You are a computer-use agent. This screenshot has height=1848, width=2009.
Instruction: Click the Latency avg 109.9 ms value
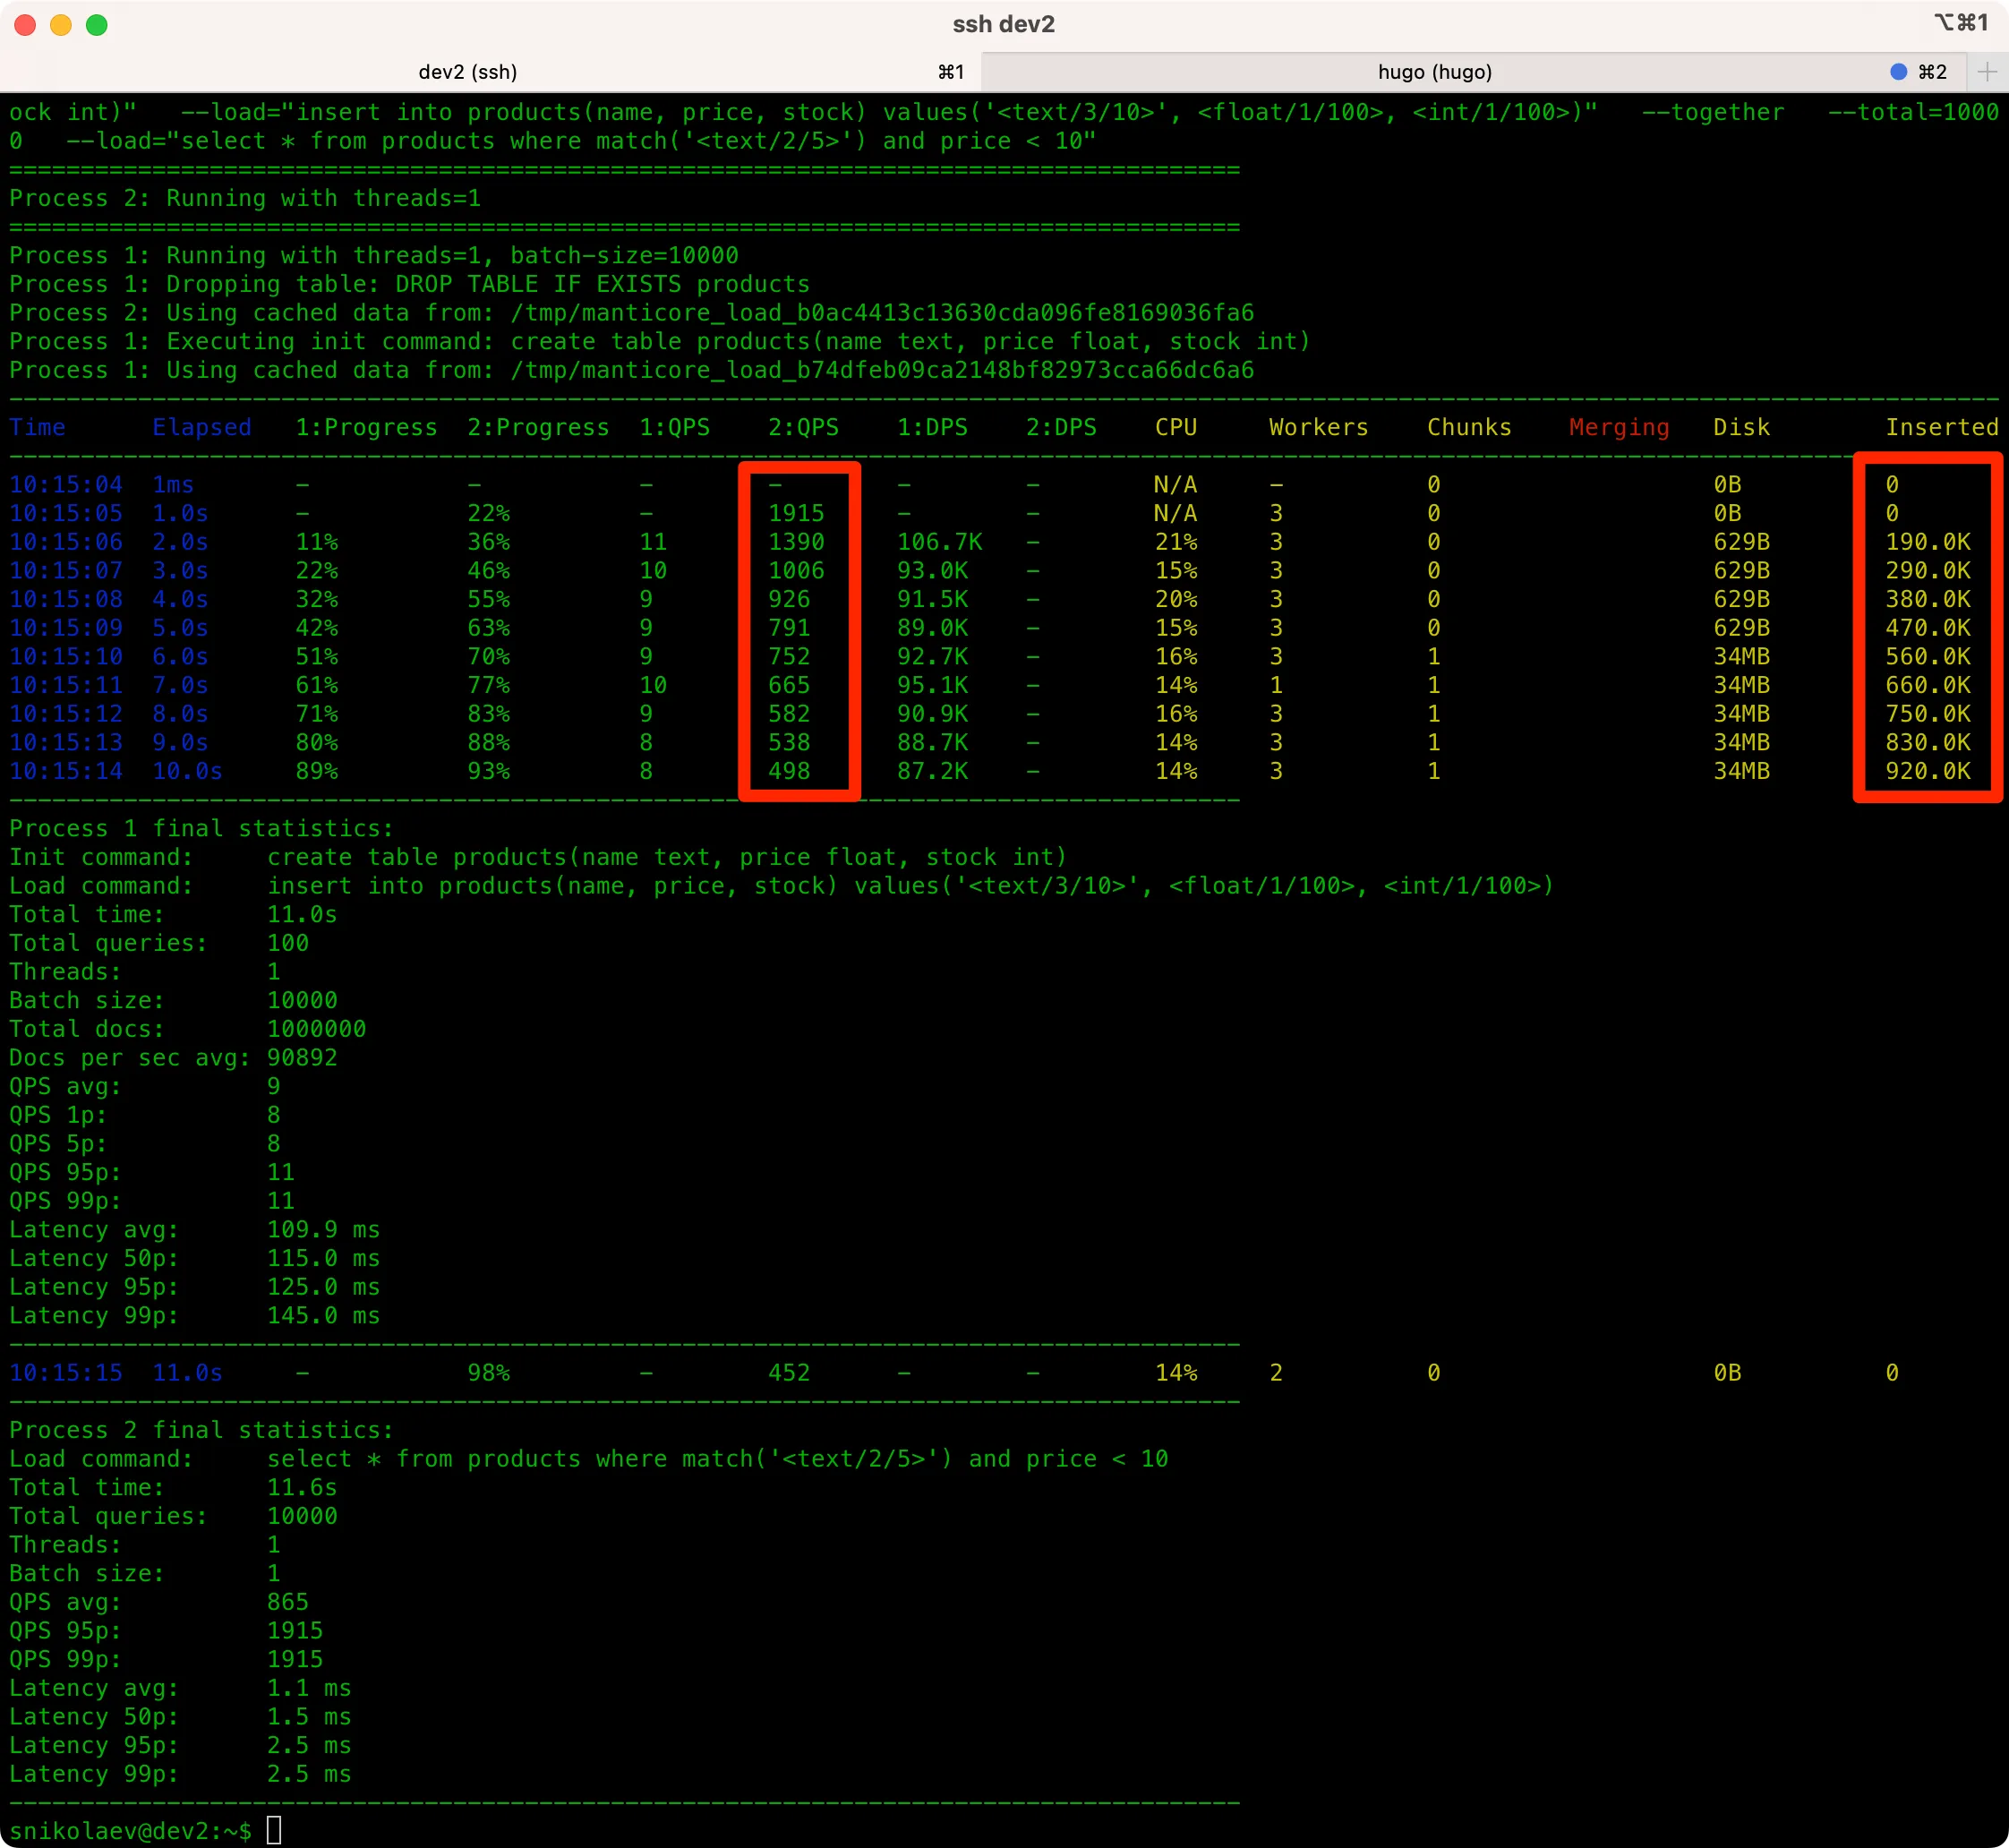(323, 1230)
